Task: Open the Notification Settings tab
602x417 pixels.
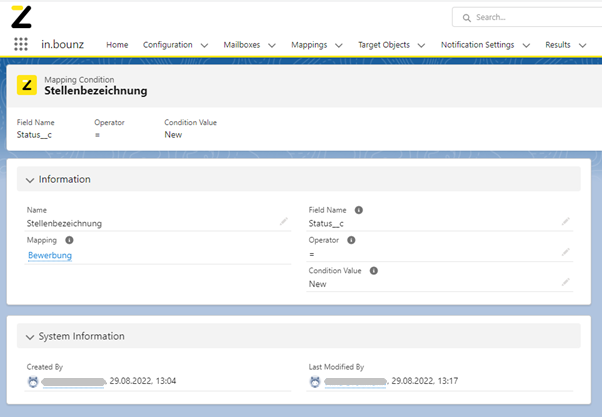Action: tap(477, 45)
